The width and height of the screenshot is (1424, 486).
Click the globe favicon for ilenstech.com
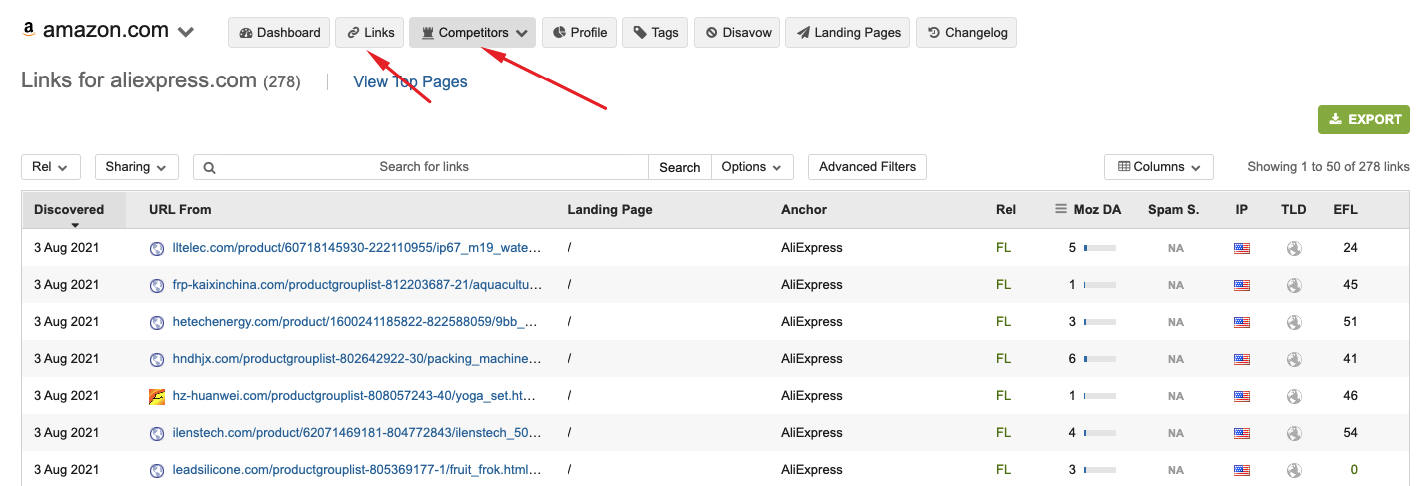[x=156, y=433]
